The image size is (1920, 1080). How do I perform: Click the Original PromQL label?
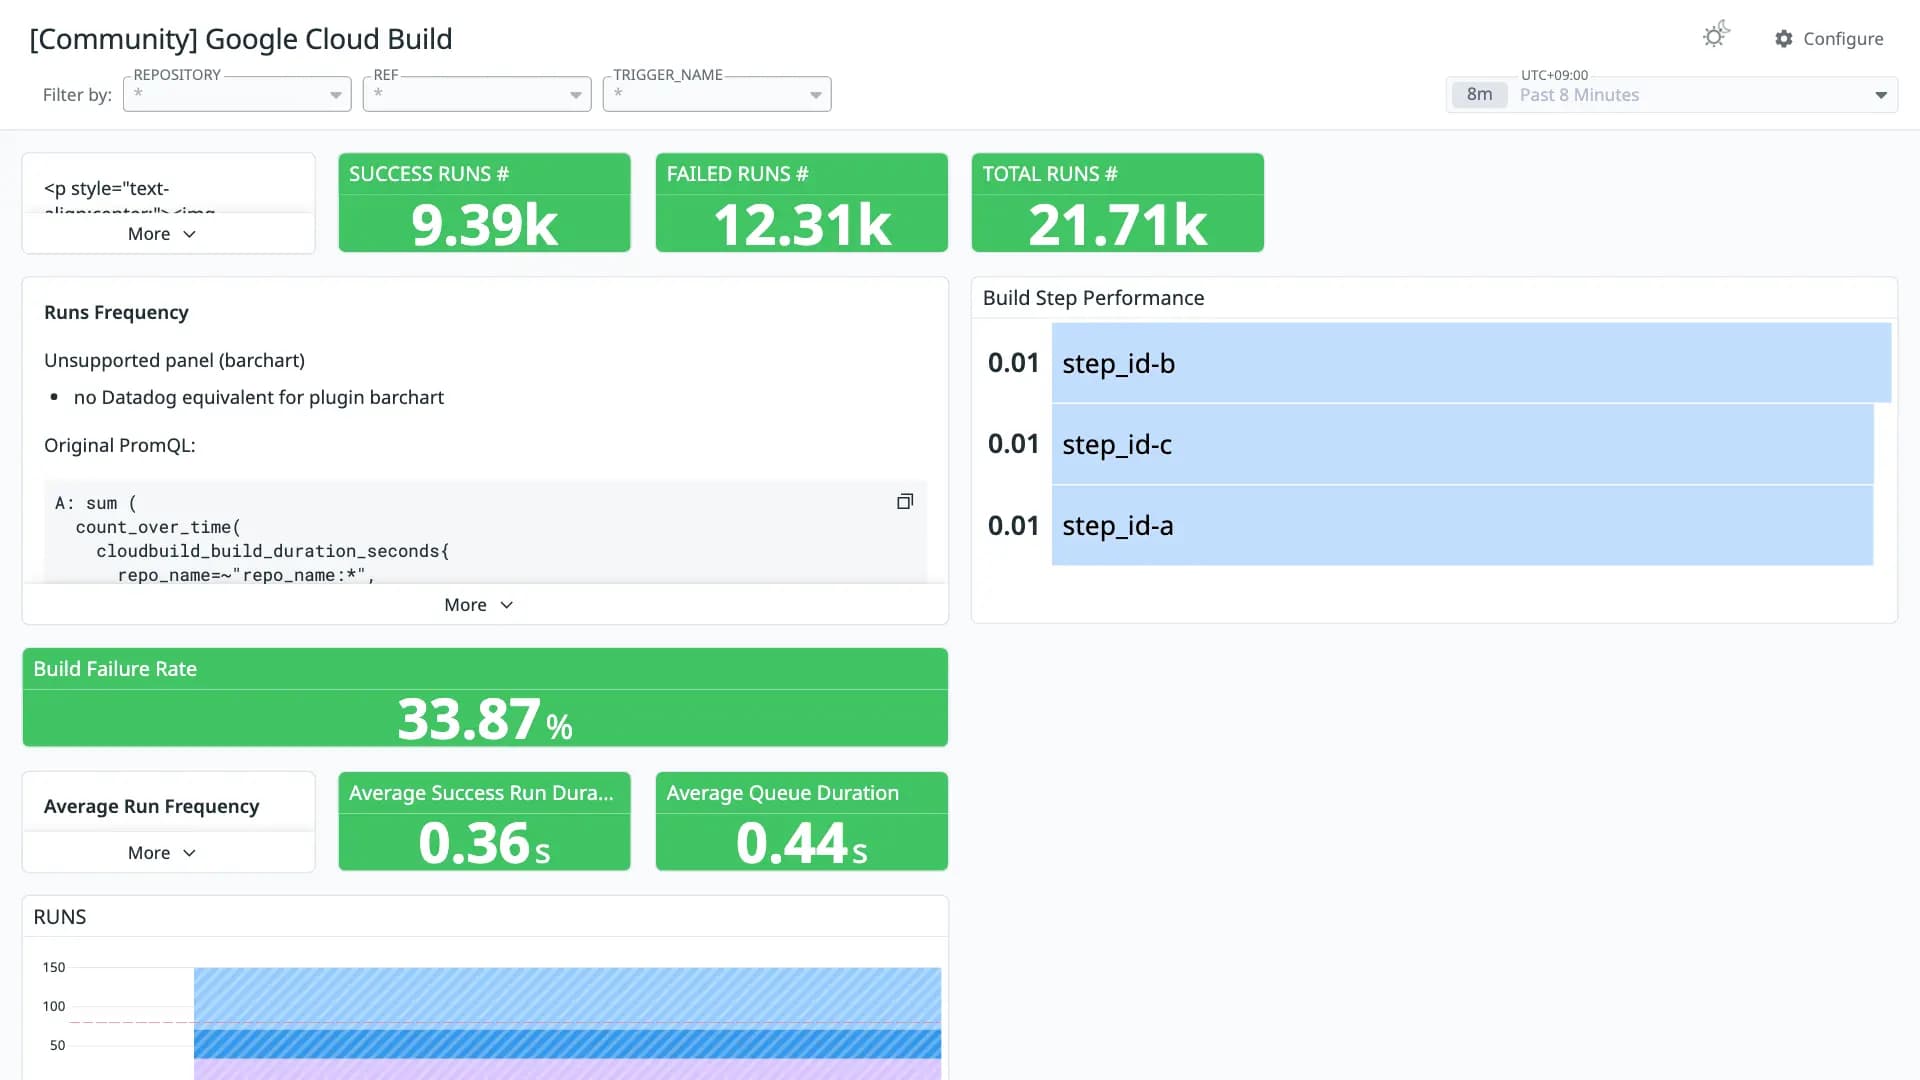120,445
